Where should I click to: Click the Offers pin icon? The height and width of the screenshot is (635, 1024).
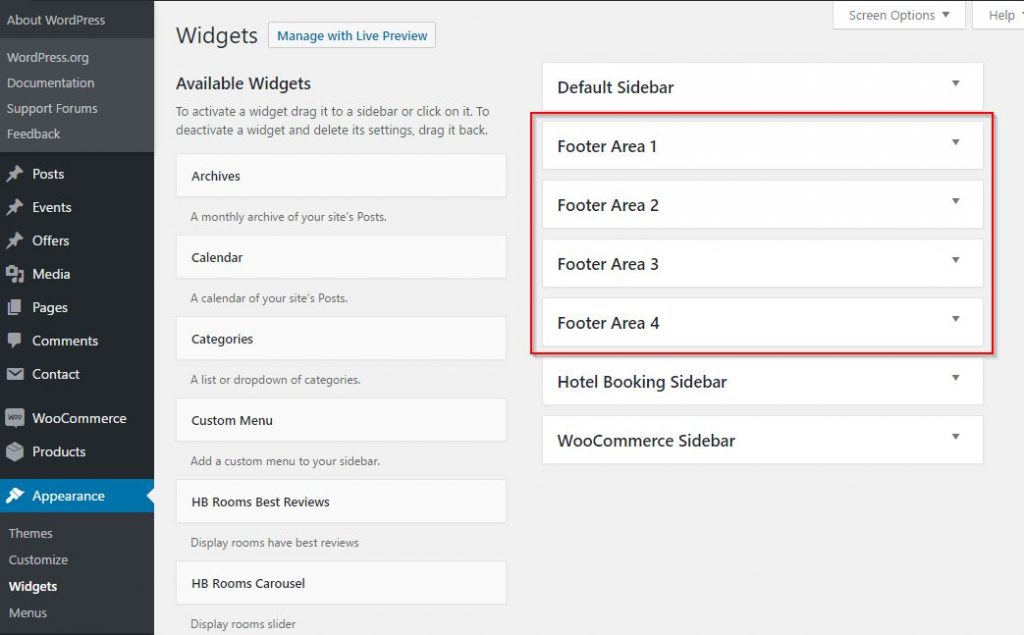tap(15, 241)
